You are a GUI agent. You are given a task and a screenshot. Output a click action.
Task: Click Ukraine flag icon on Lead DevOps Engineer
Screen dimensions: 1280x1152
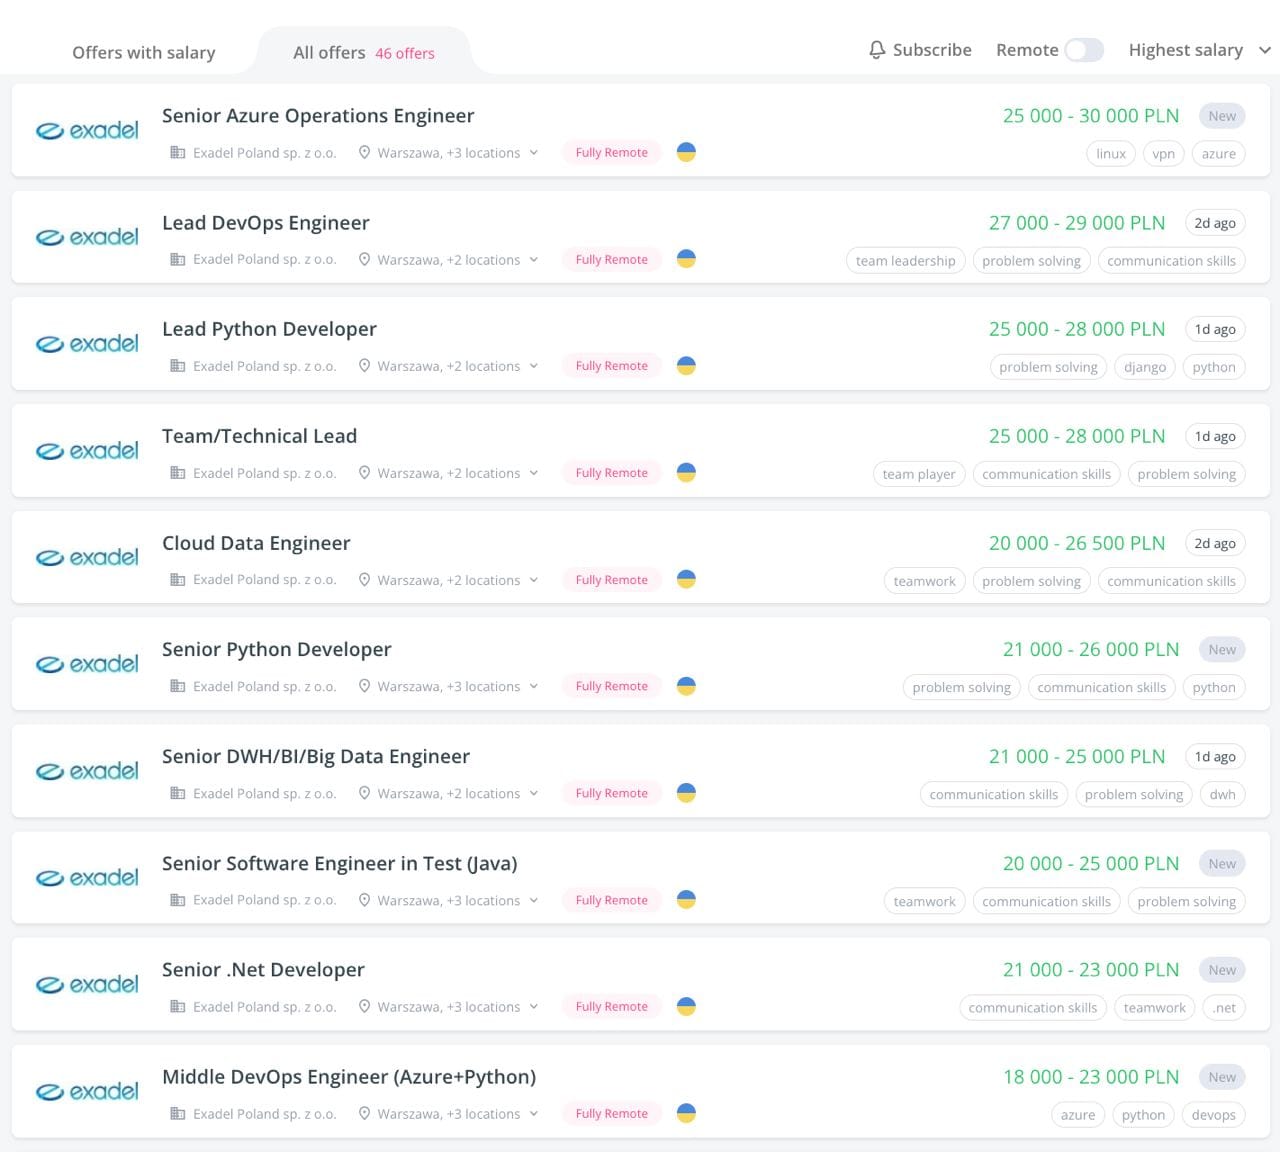[686, 259]
